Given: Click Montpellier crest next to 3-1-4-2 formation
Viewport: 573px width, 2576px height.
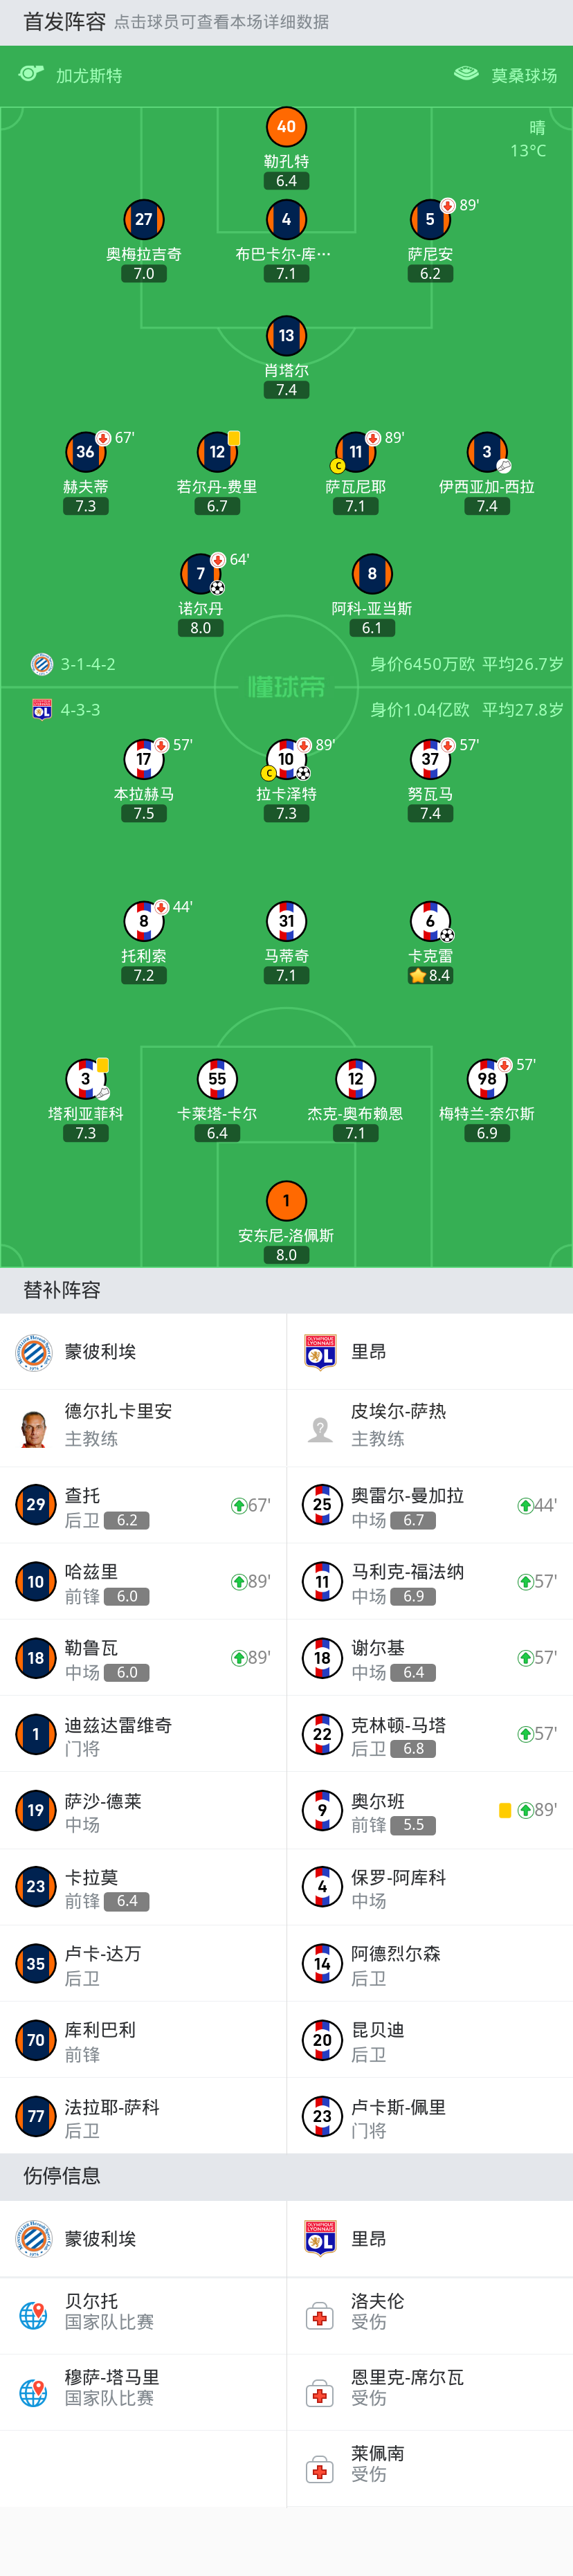Looking at the screenshot, I should 41,664.
